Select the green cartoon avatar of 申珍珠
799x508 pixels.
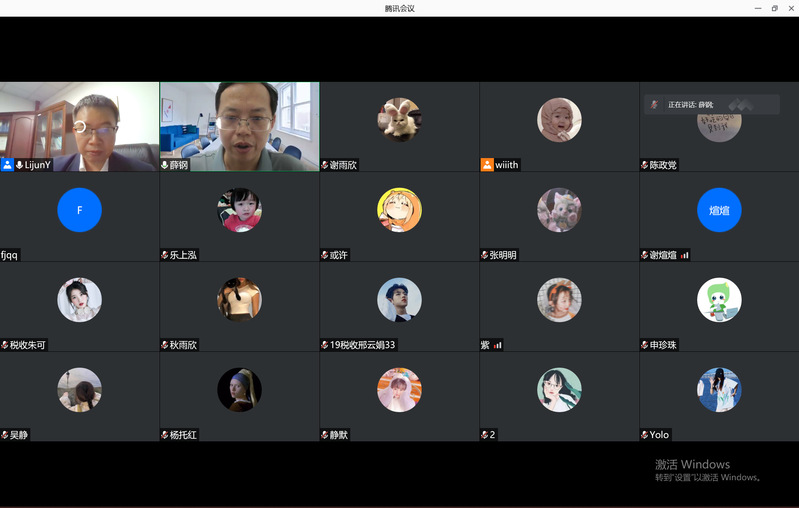coord(719,300)
